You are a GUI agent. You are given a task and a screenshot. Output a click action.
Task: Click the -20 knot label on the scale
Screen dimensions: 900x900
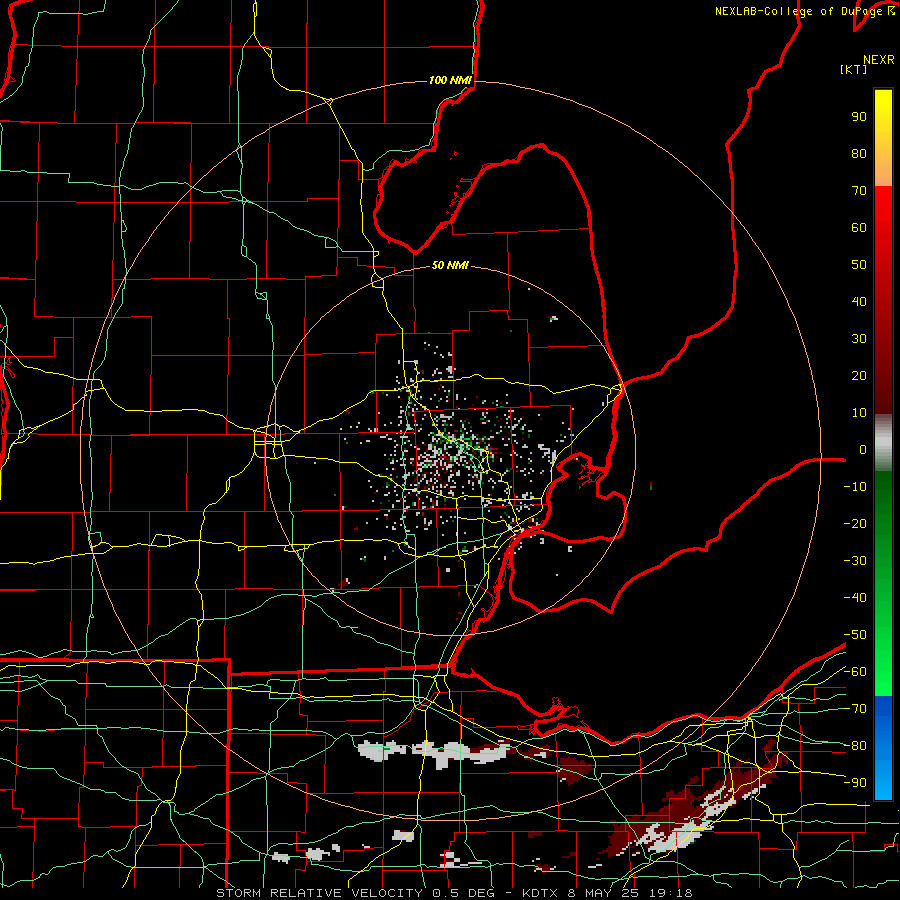855,523
